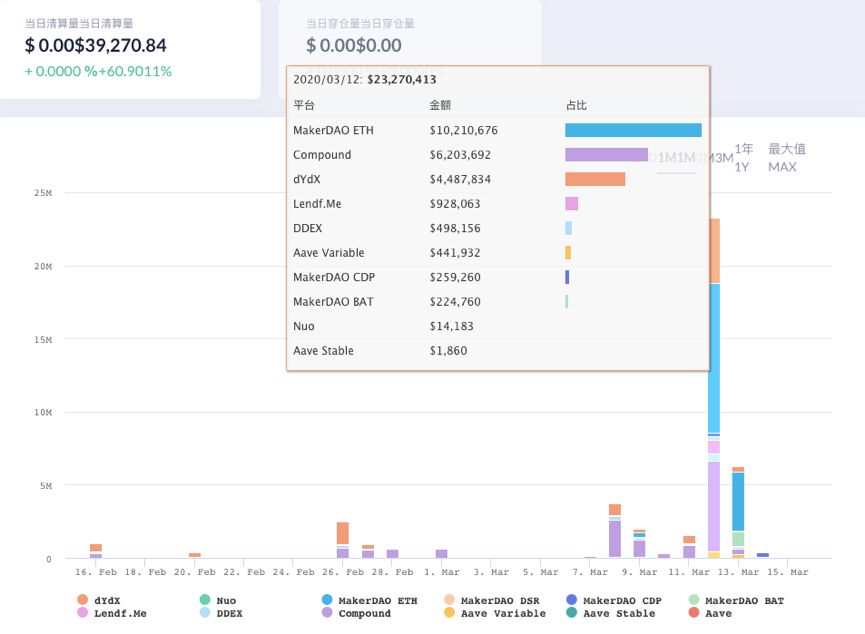Click the tall March 12 stacked bar

[x=714, y=388]
